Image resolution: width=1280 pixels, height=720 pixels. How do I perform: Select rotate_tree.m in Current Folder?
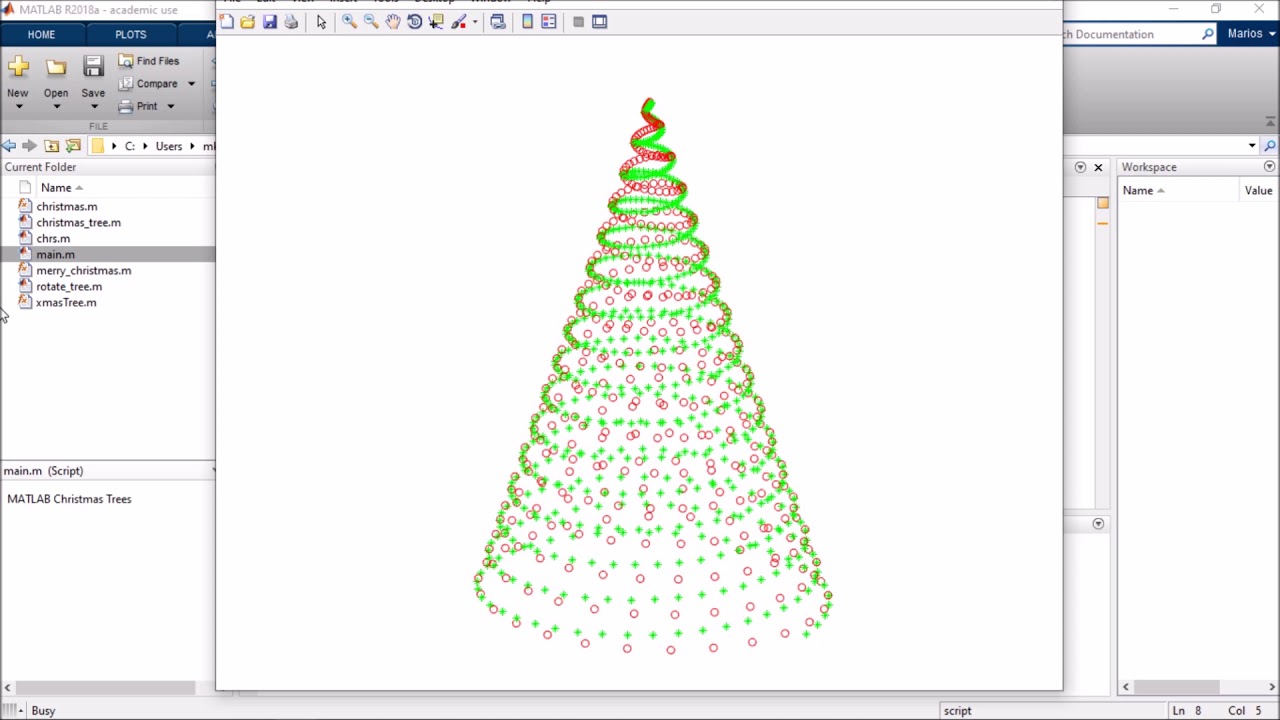tap(69, 287)
